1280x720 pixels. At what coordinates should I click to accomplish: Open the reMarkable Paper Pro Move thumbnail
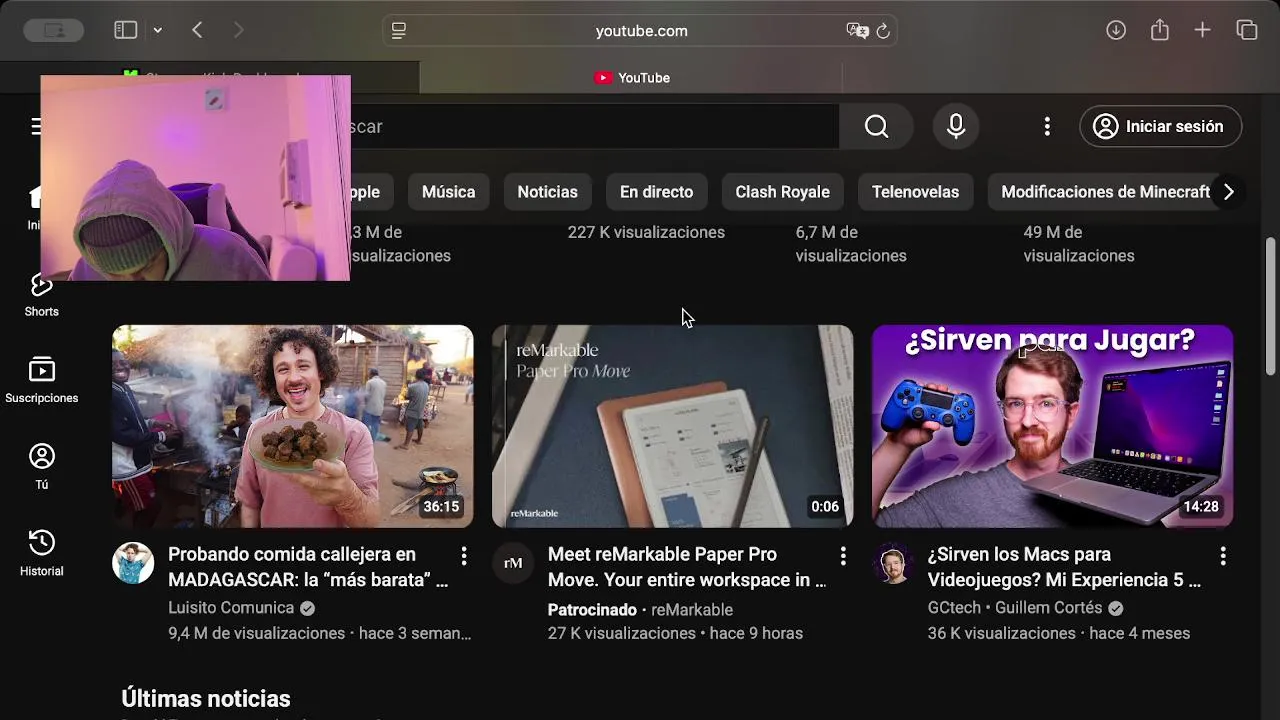click(x=672, y=426)
